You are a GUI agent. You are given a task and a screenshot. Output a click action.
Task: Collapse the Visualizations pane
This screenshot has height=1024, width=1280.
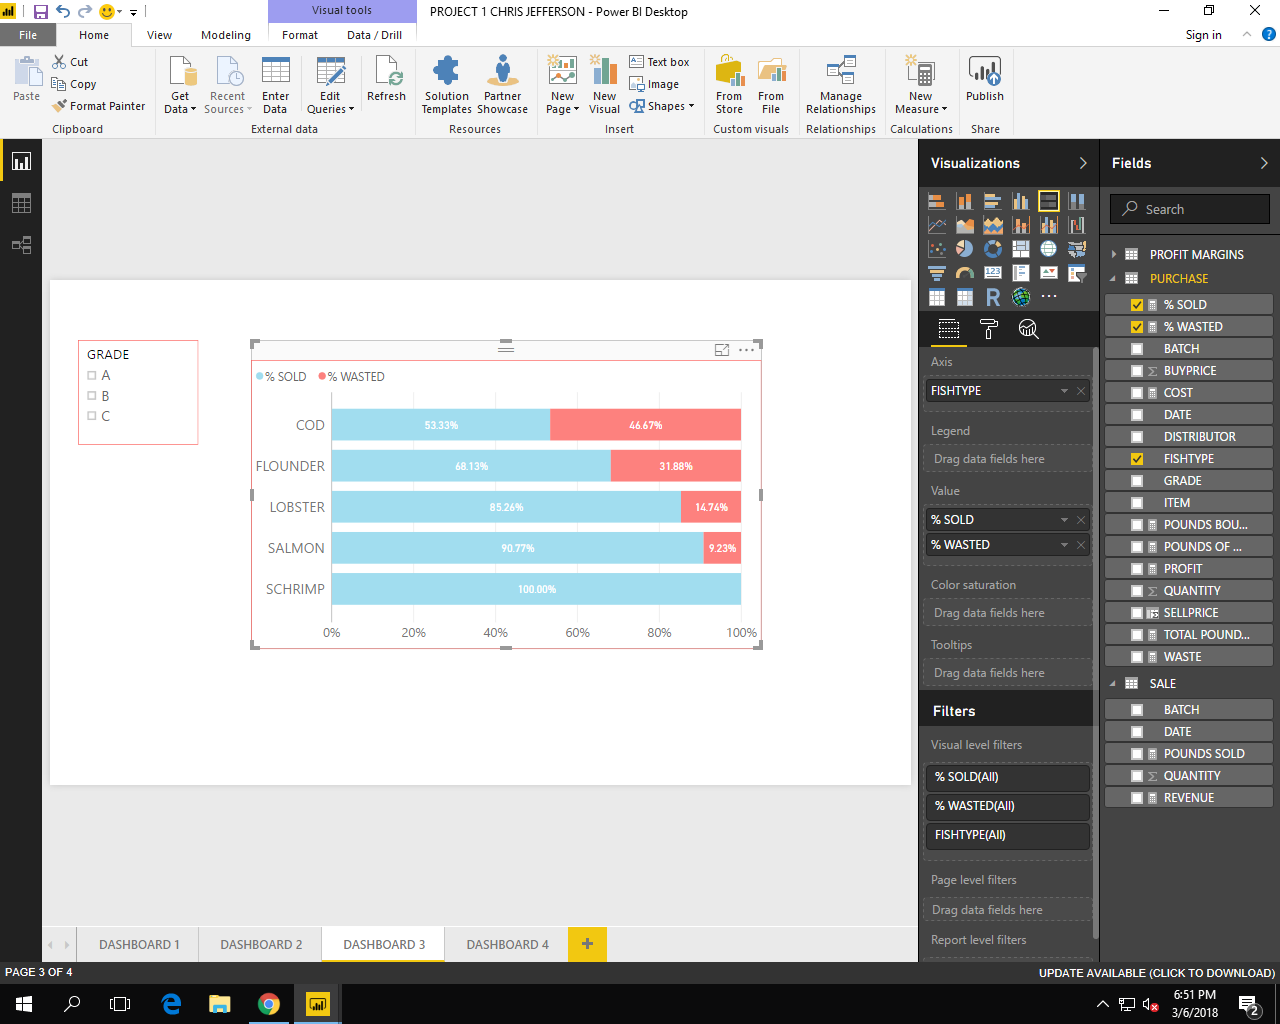pos(1083,163)
